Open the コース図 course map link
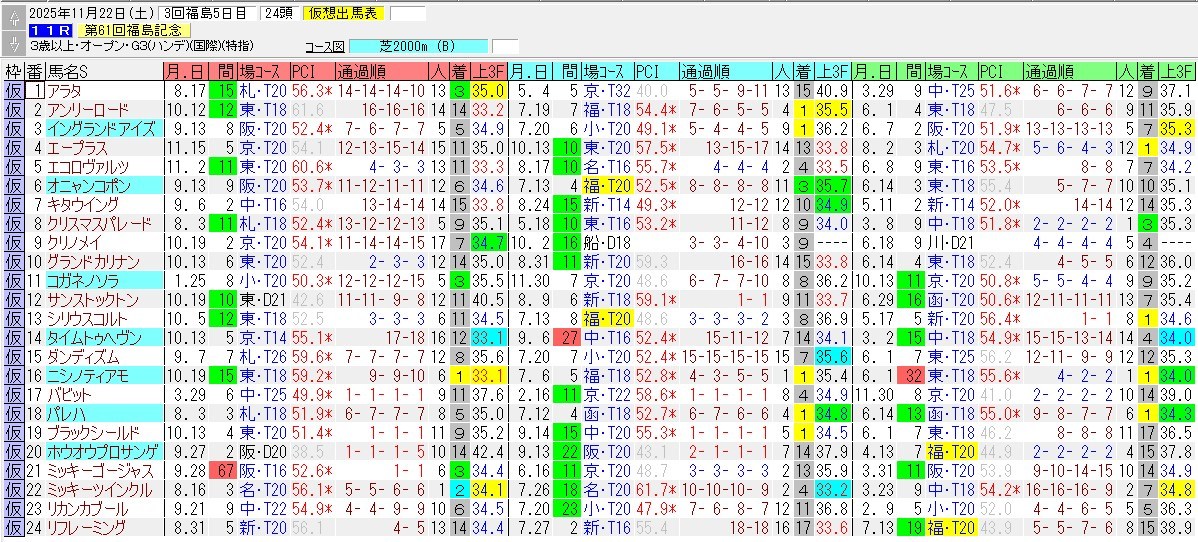The height and width of the screenshot is (542, 1198). (x=324, y=47)
